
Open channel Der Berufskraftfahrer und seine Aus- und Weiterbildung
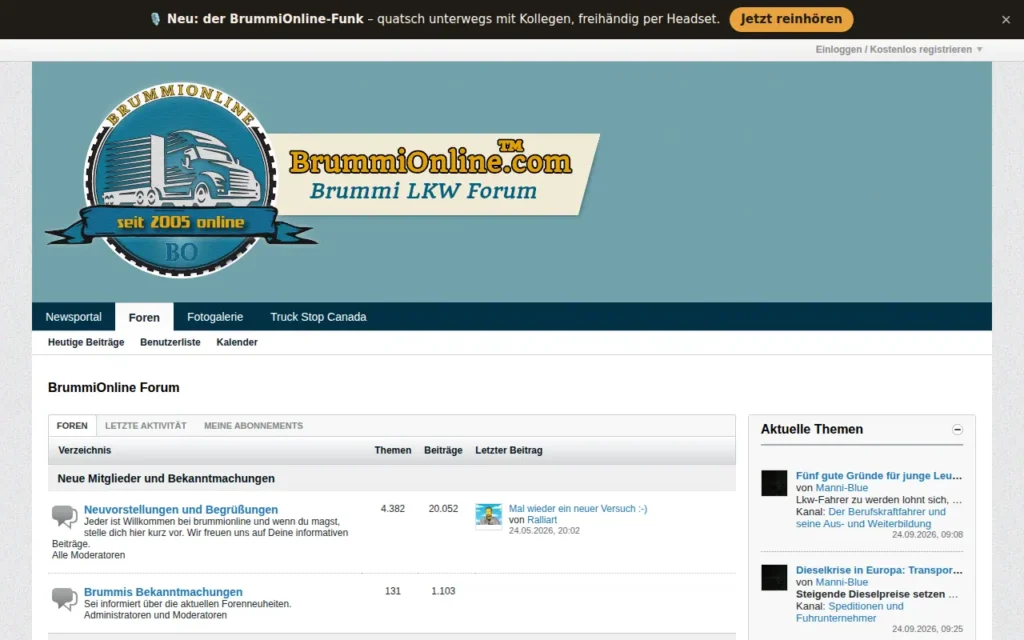coord(871,518)
